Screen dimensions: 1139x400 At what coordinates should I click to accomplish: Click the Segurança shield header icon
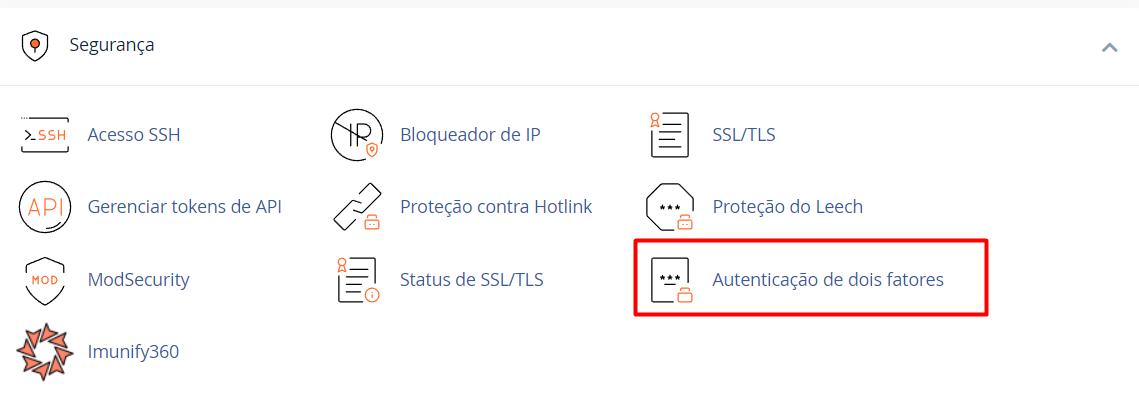click(x=35, y=46)
